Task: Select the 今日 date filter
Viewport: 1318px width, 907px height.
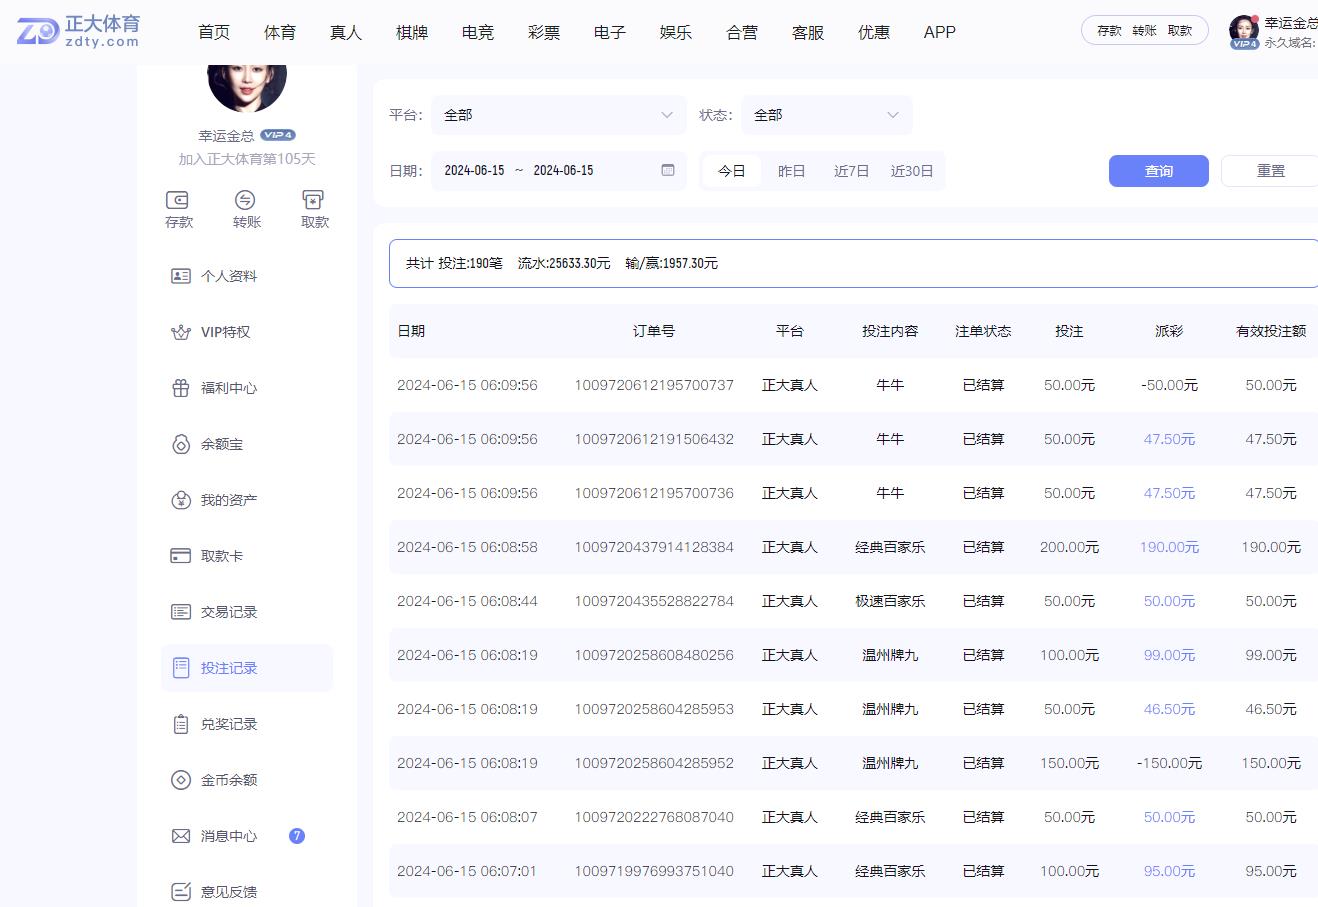Action: [732, 170]
